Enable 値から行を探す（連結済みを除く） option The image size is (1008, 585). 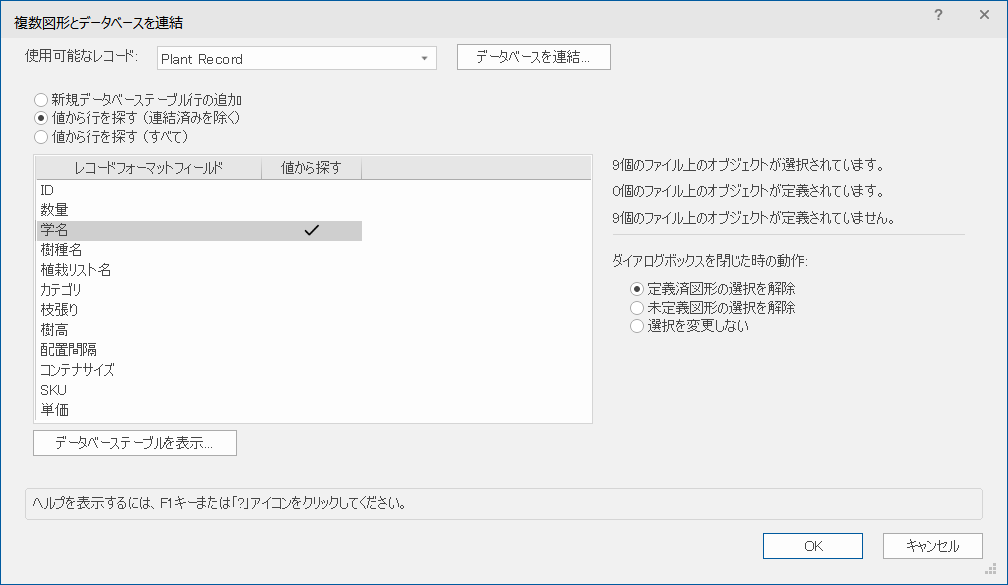tap(40, 116)
